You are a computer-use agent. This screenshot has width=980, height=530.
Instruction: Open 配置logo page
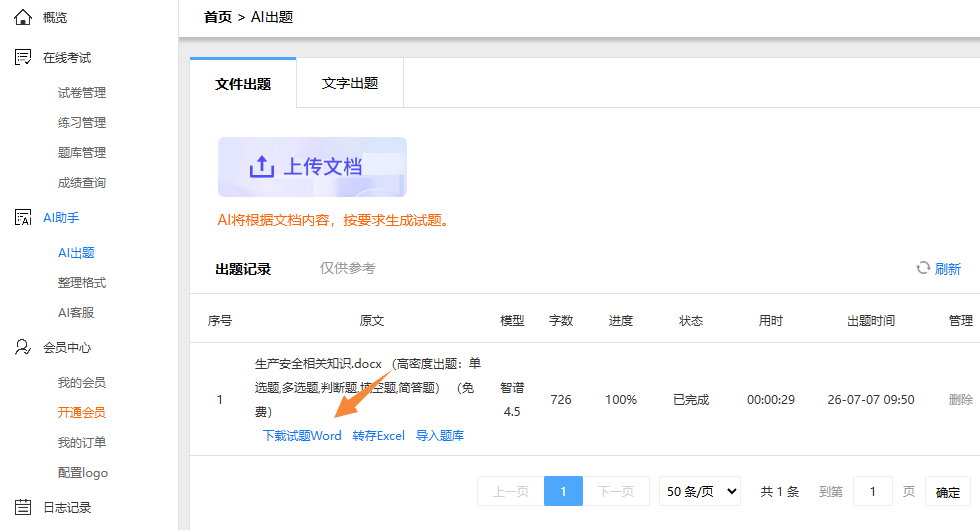(83, 472)
